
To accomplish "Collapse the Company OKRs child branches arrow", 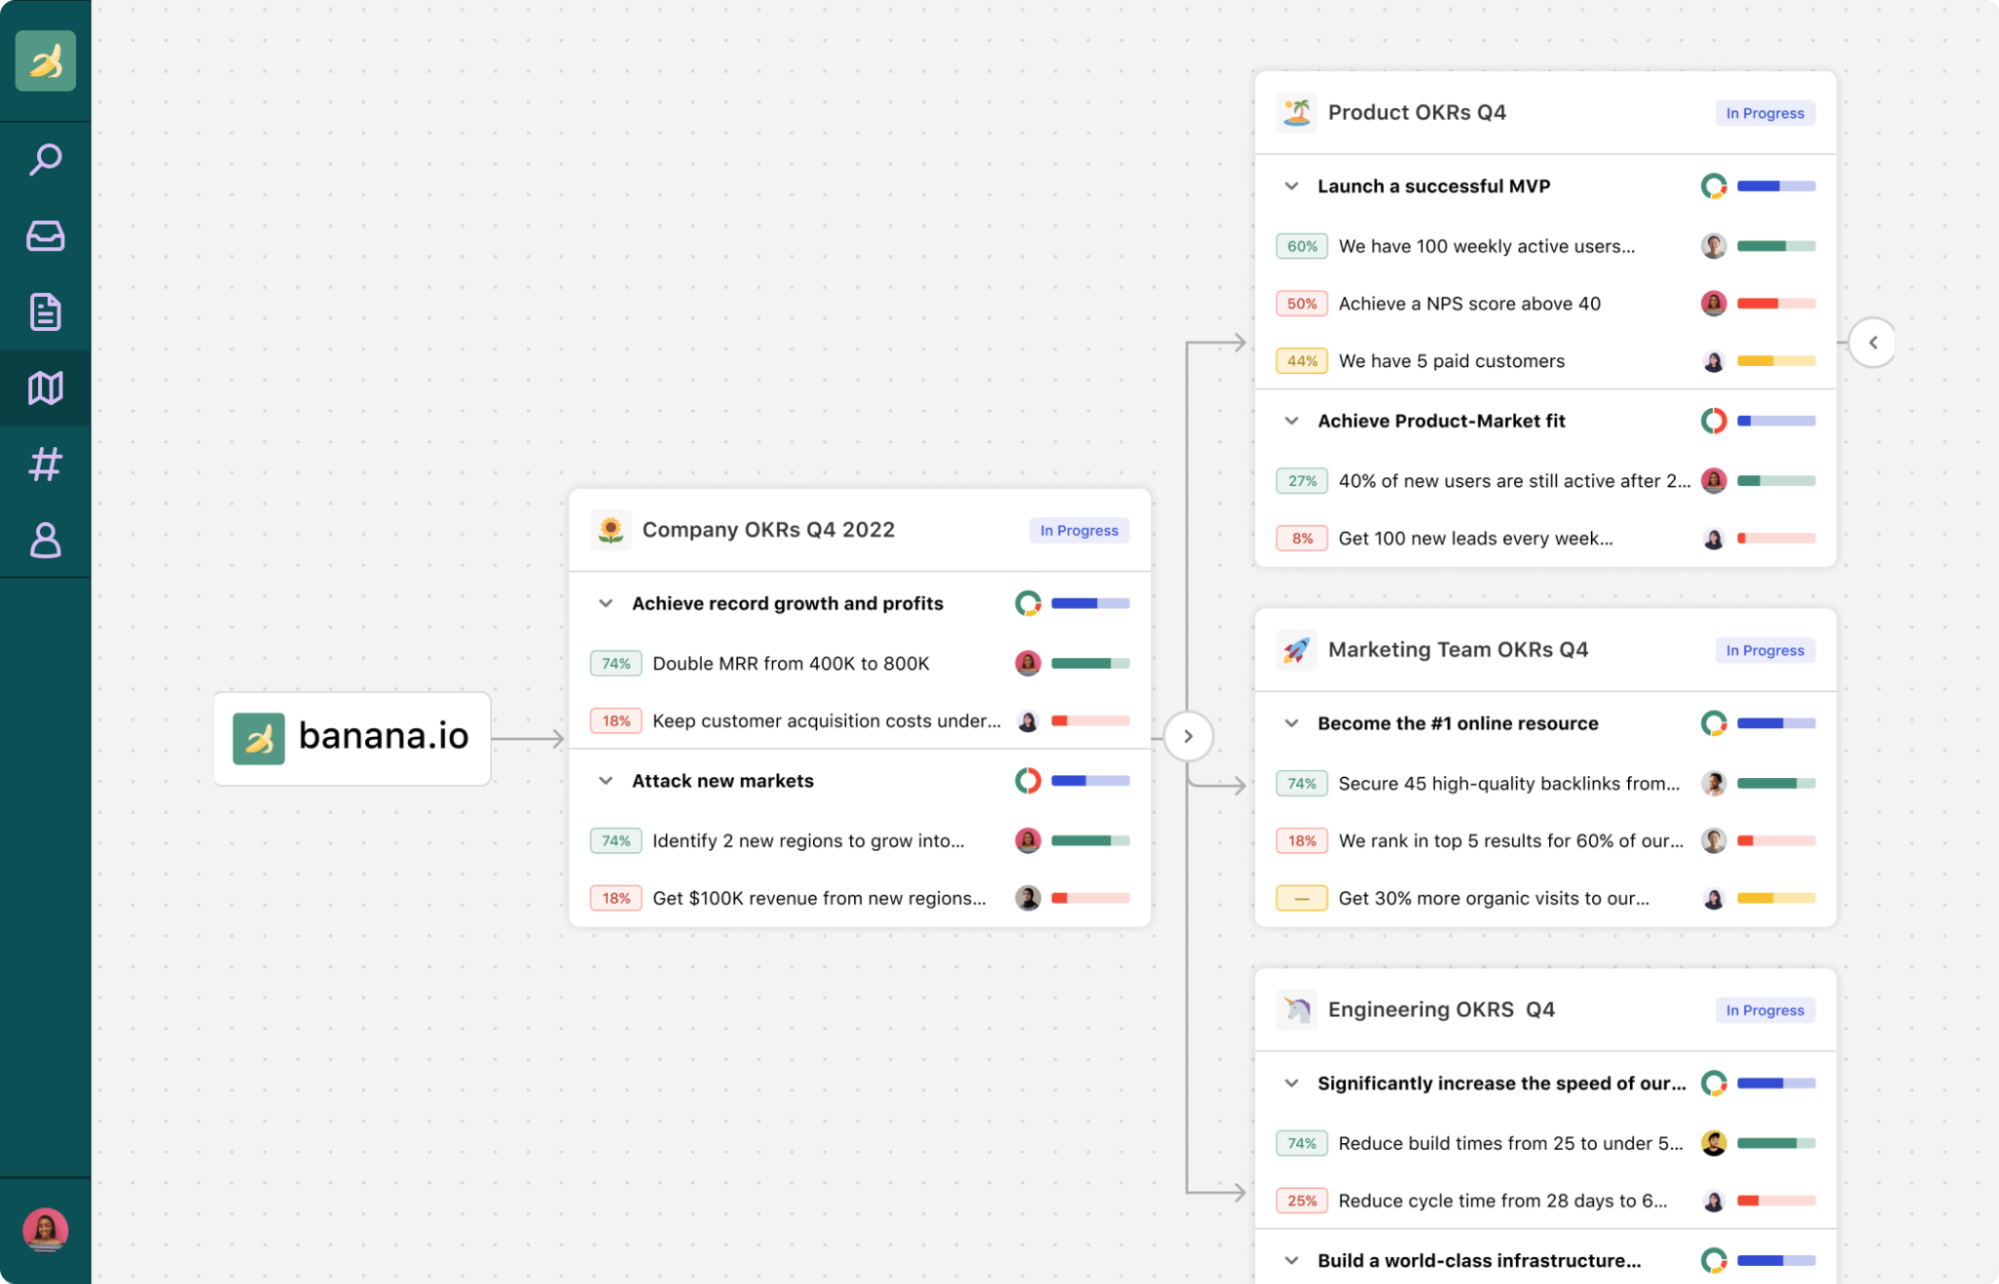I will [1188, 736].
